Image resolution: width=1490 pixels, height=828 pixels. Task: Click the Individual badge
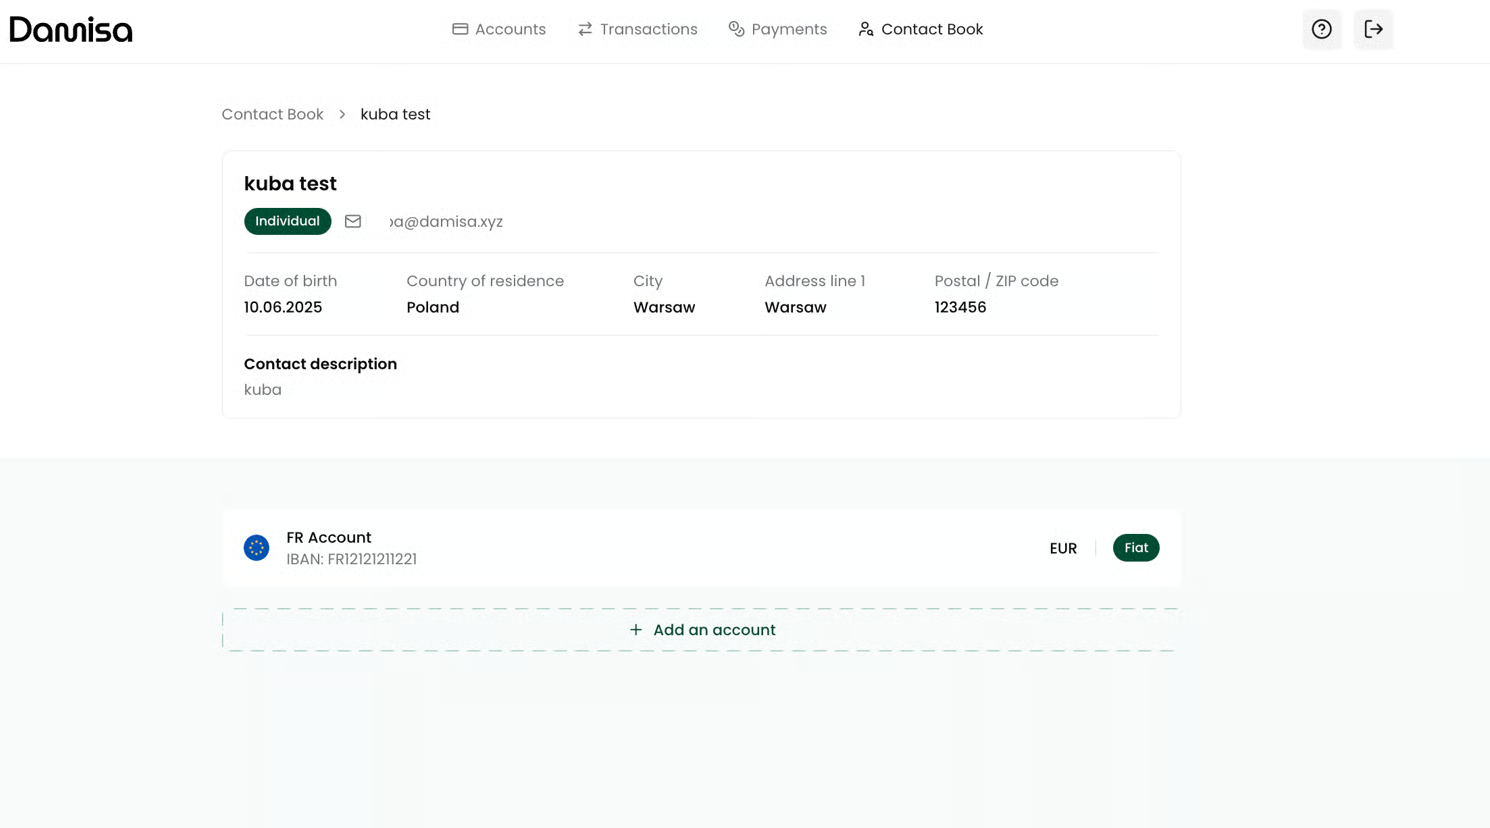pyautogui.click(x=287, y=221)
